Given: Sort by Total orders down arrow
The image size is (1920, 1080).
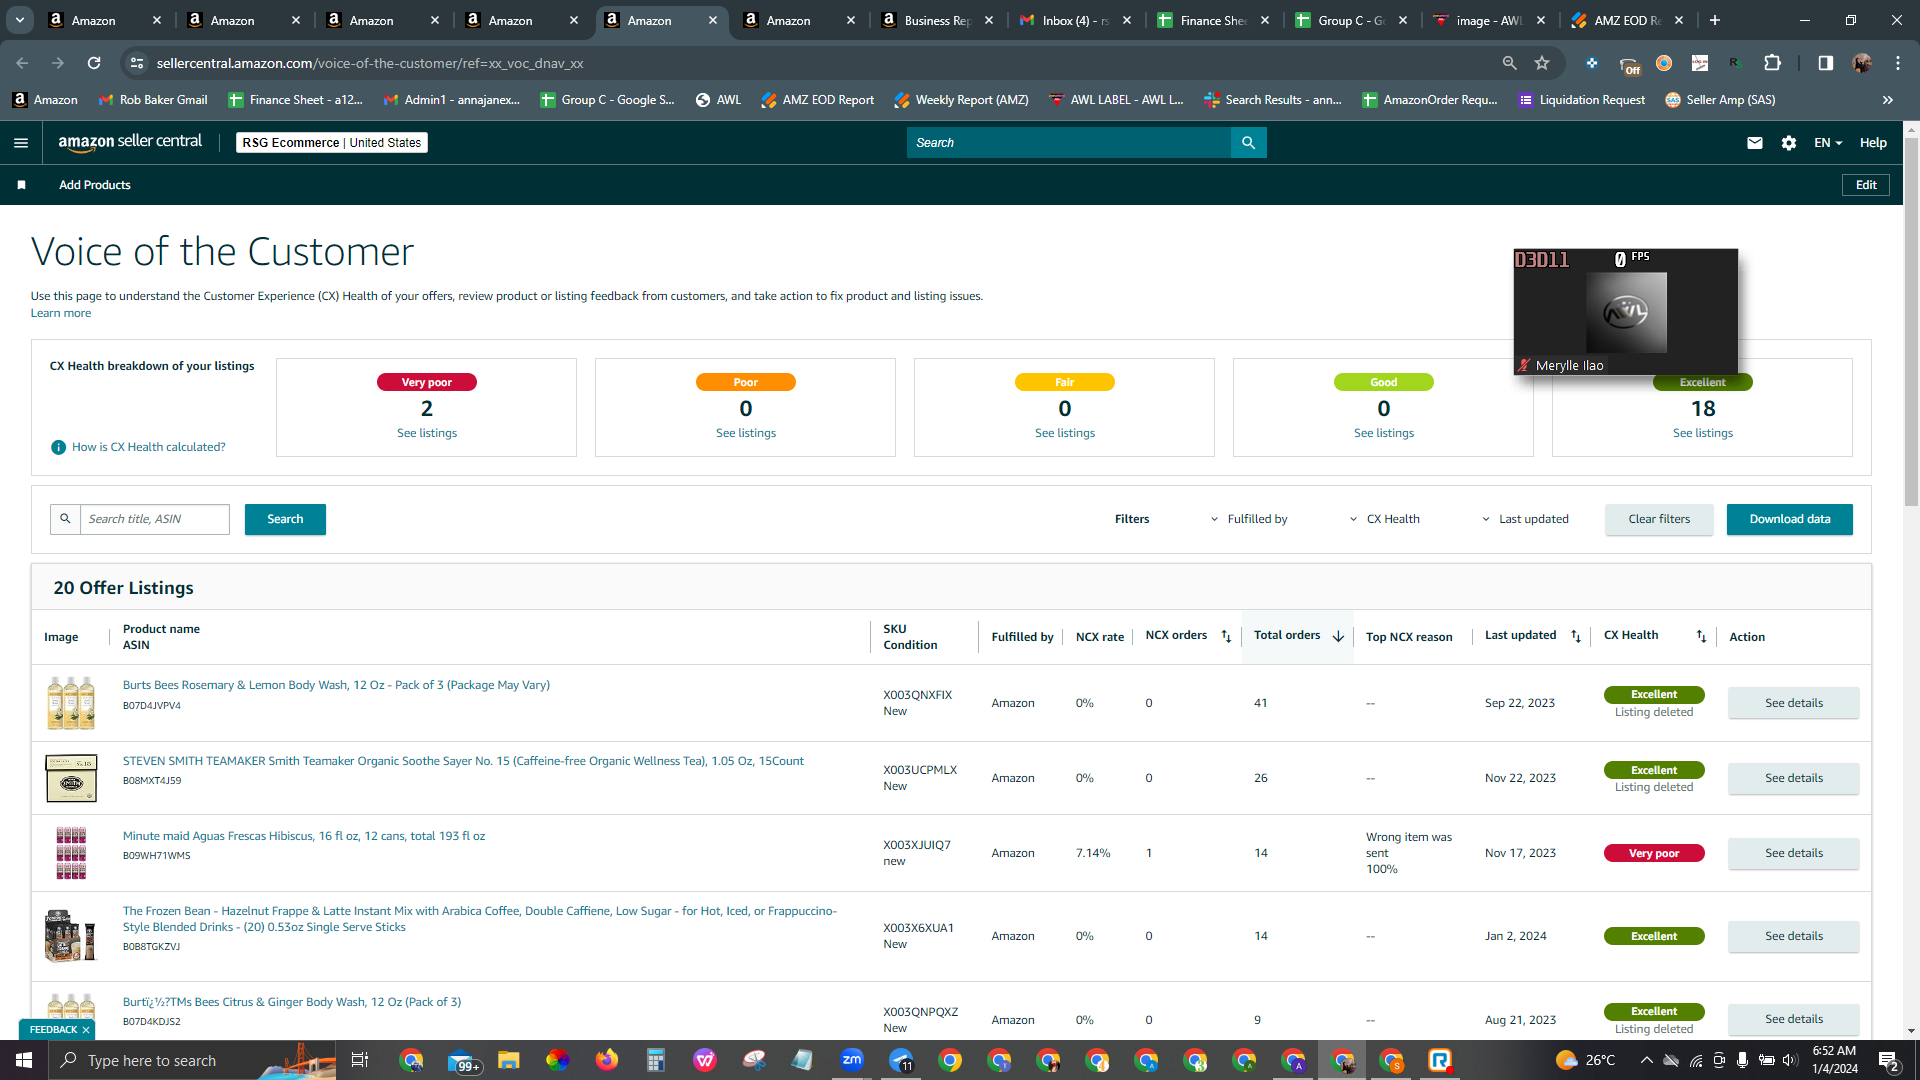Looking at the screenshot, I should click(1338, 637).
